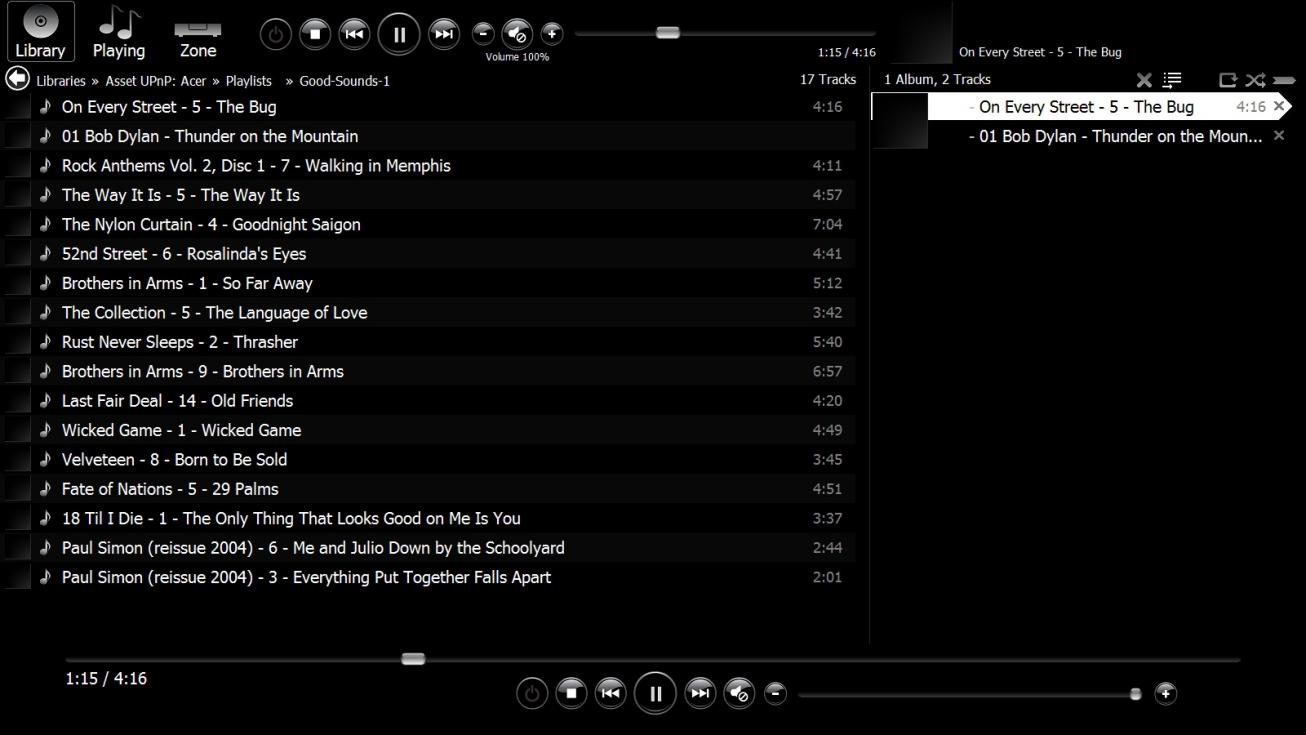This screenshot has width=1306, height=735.
Task: Jump to previous track from bottom controls
Action: pyautogui.click(x=611, y=693)
